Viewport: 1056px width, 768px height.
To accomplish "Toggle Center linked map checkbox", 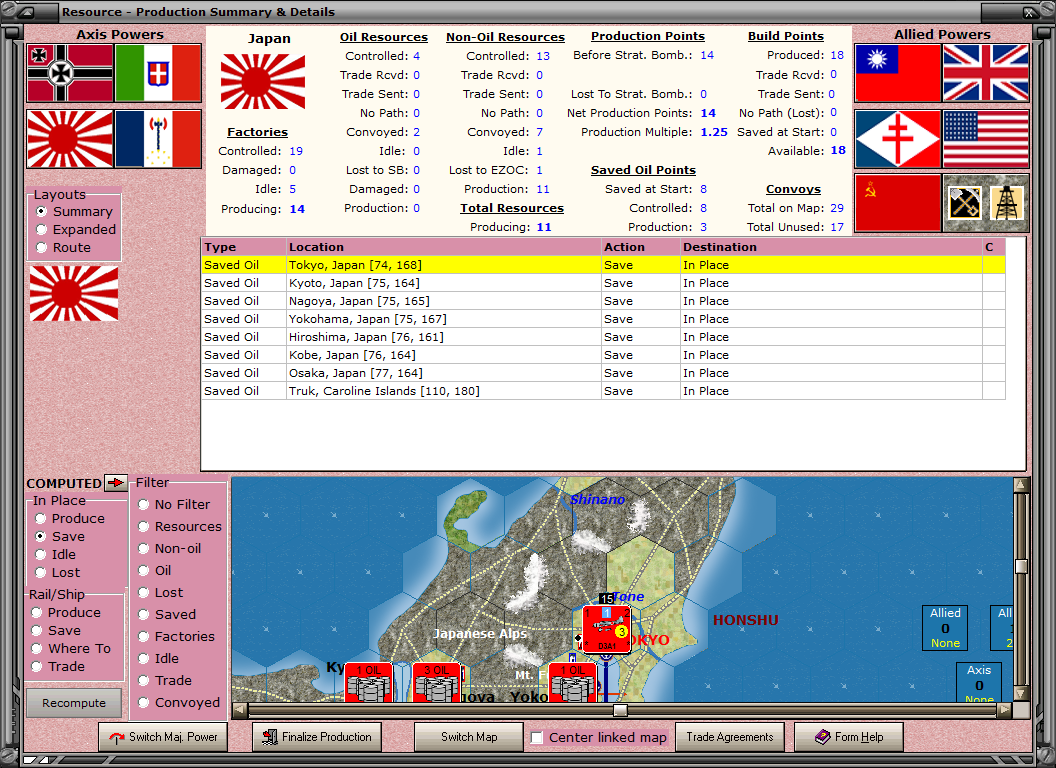I will click(x=537, y=738).
